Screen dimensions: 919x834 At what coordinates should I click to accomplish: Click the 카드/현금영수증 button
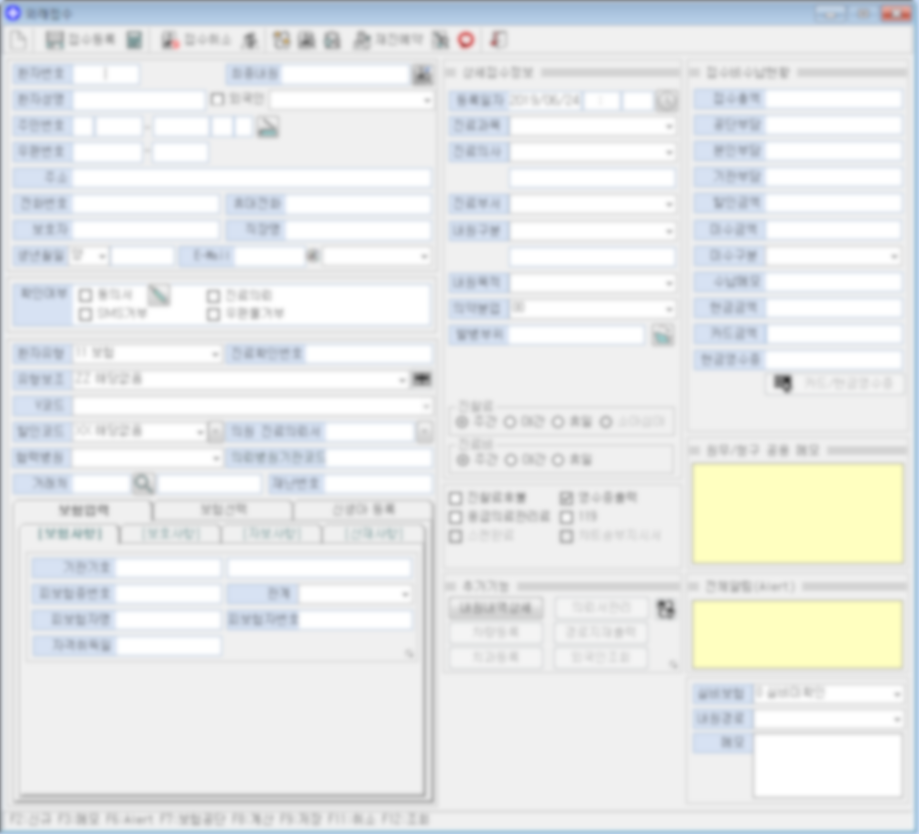click(x=834, y=384)
